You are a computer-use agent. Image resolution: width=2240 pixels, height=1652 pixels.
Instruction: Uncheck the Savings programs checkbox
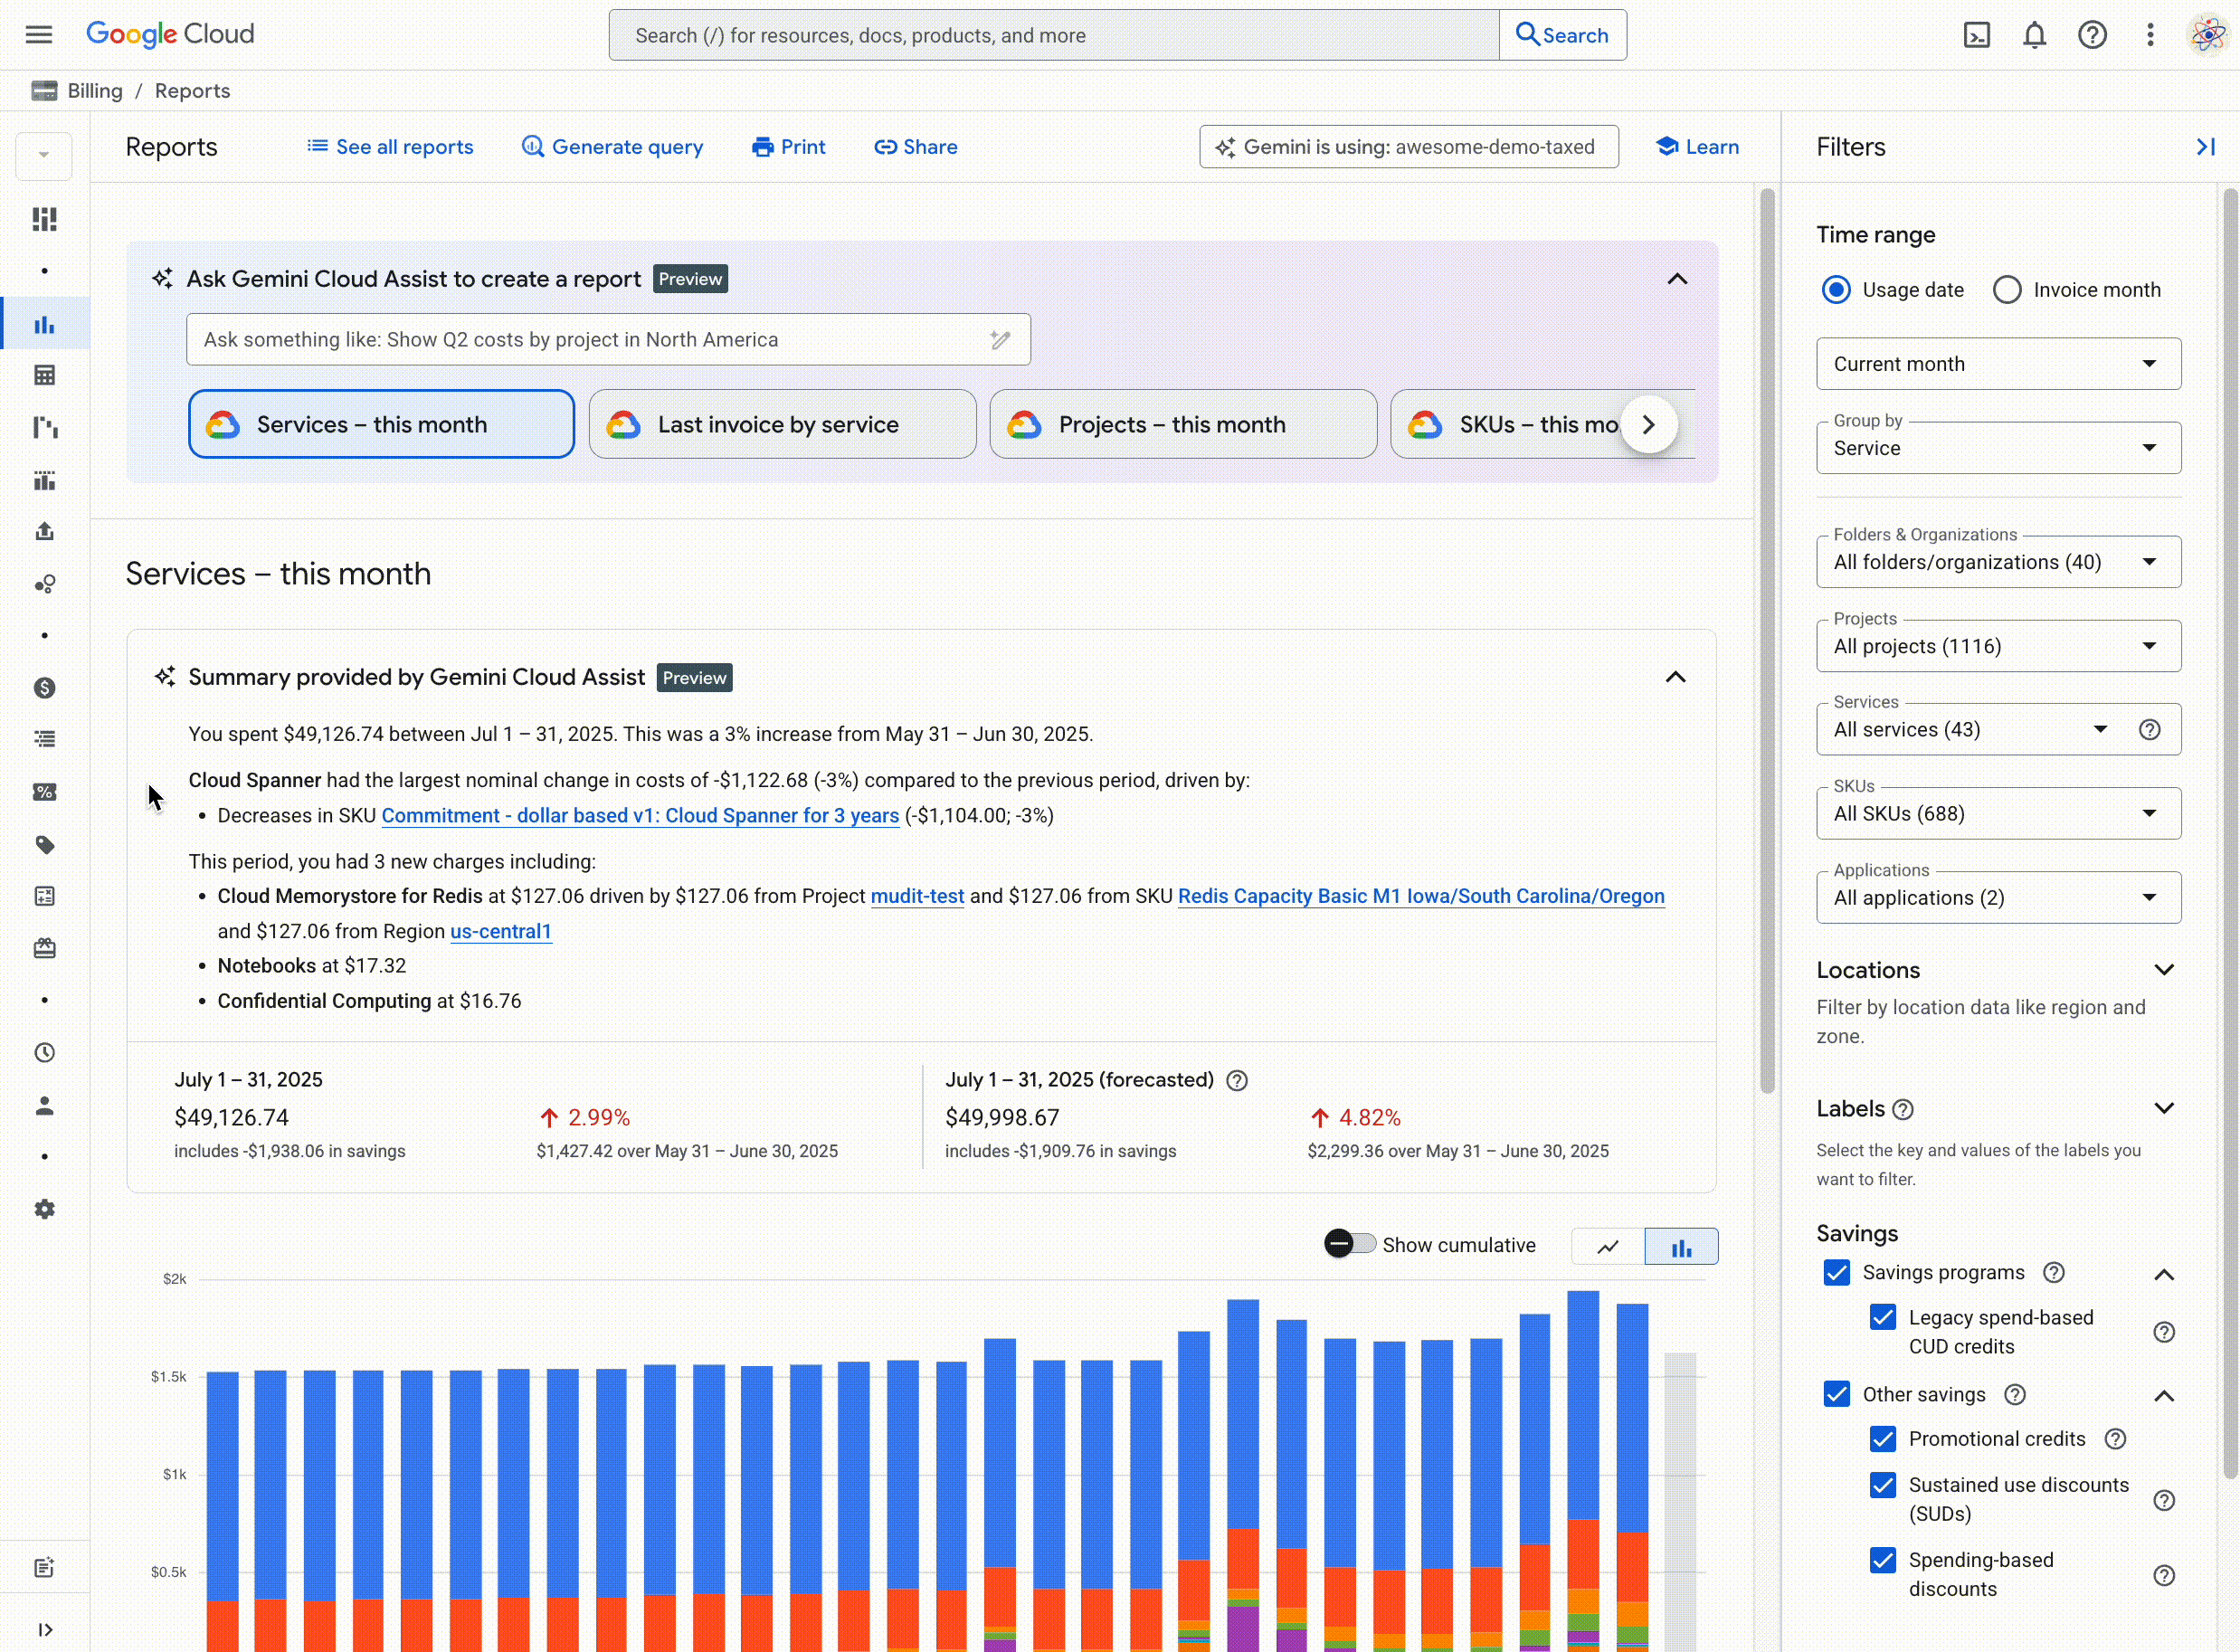coord(1837,1273)
